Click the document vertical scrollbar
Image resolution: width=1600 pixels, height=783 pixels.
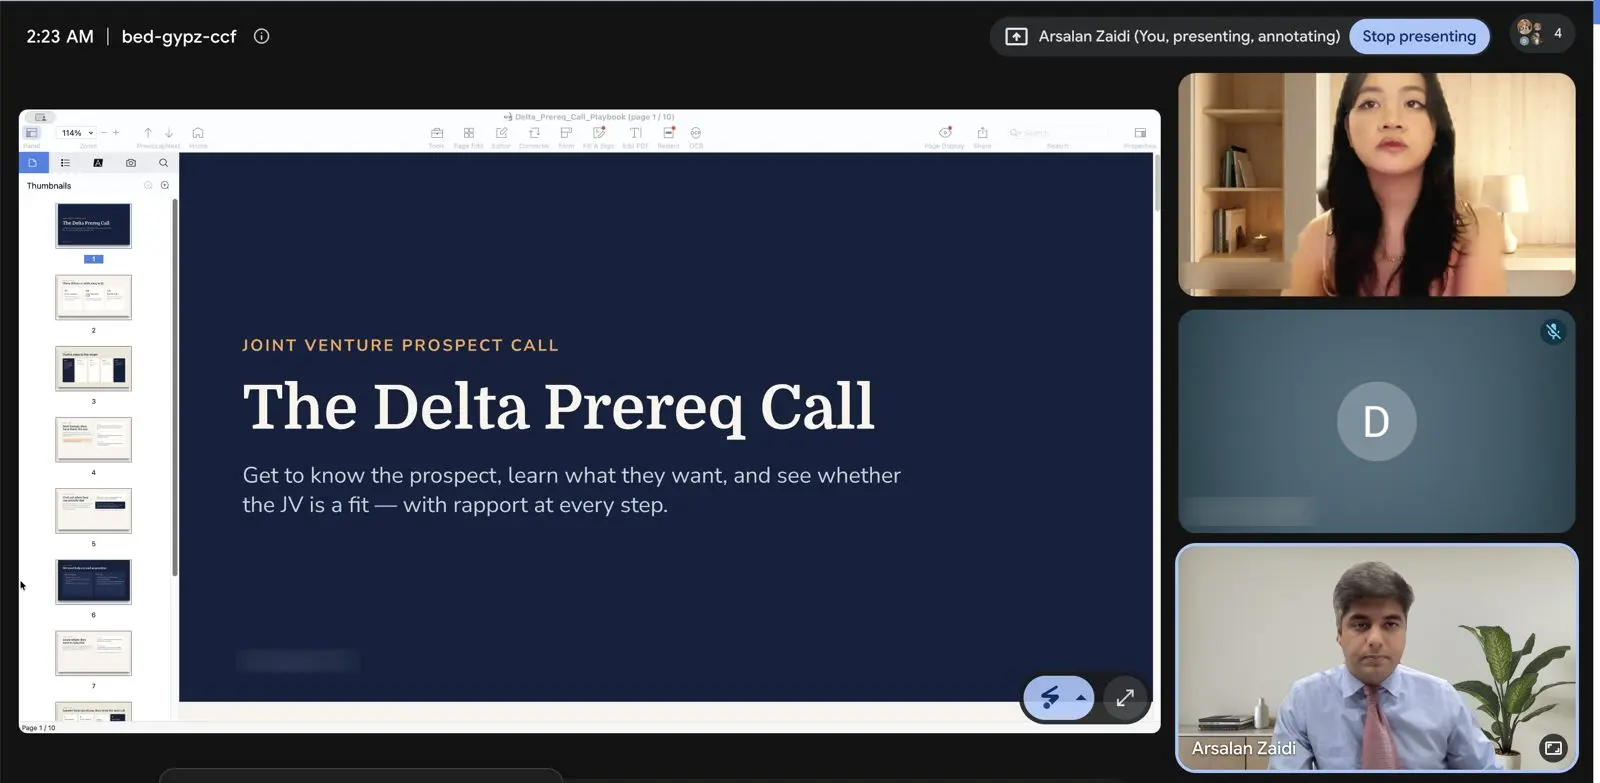1157,183
